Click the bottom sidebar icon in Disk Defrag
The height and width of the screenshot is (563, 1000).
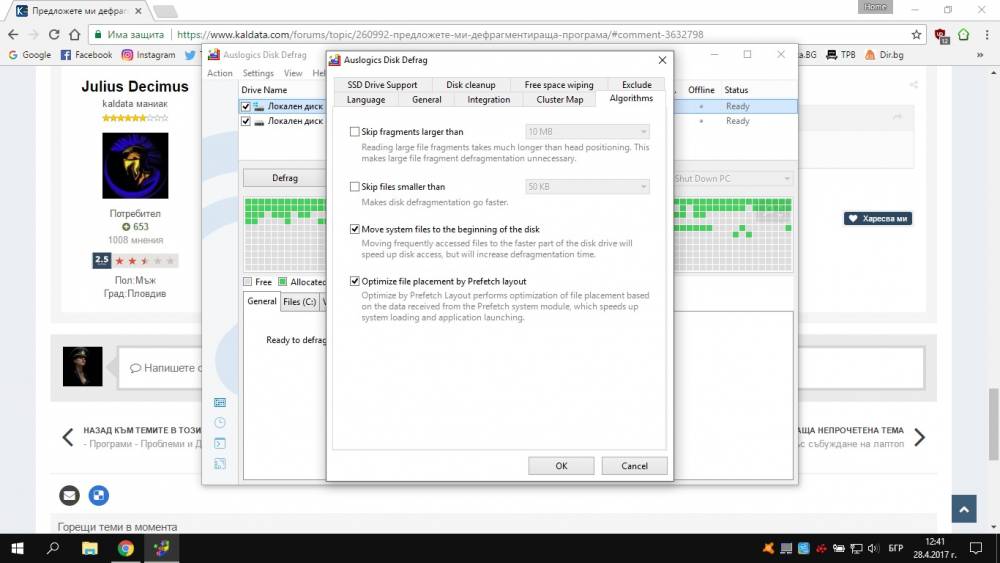tap(220, 464)
